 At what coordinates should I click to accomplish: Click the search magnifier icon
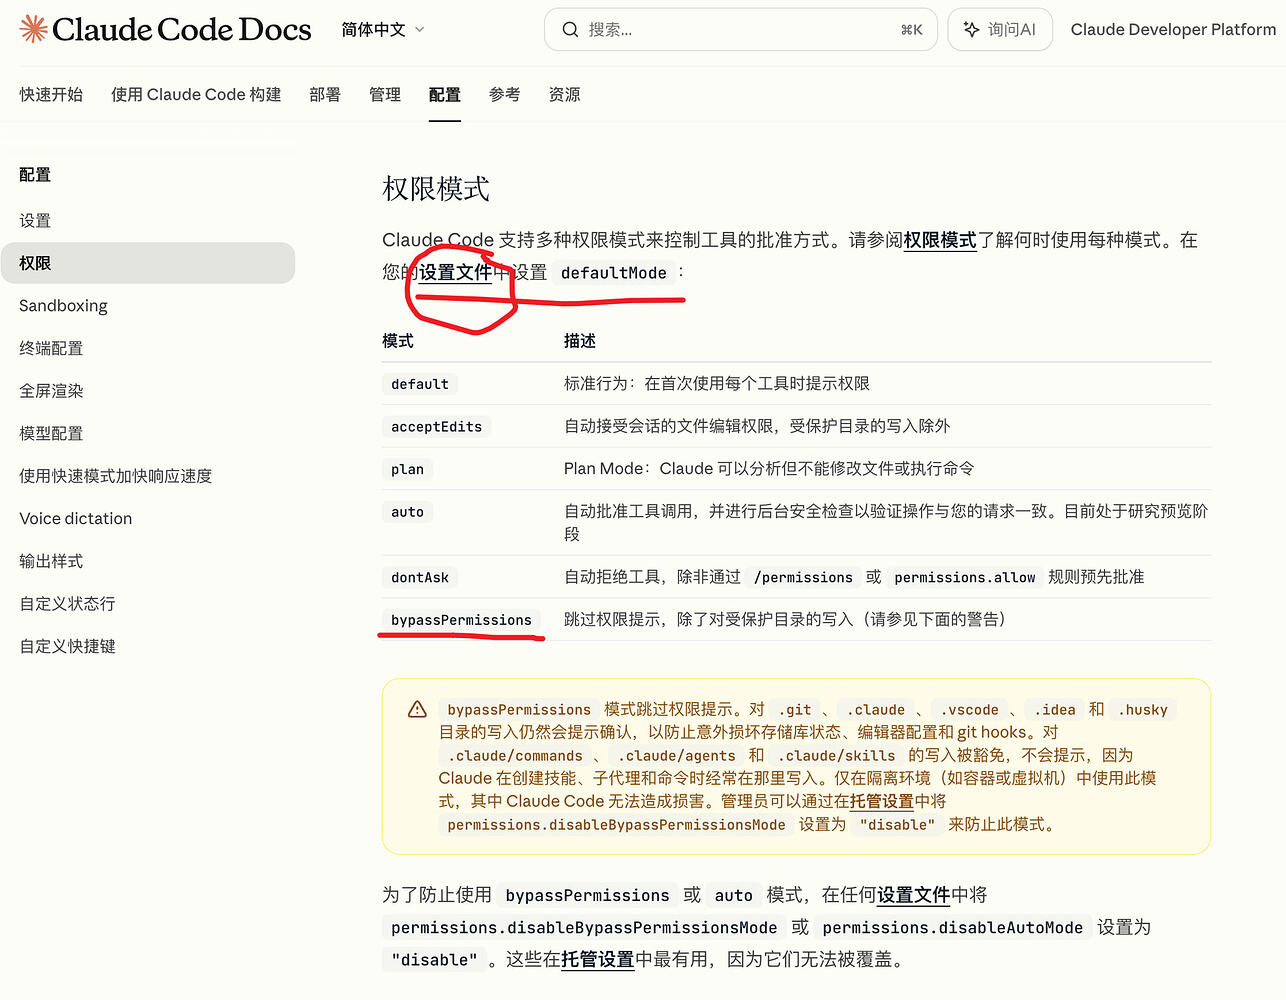[570, 30]
